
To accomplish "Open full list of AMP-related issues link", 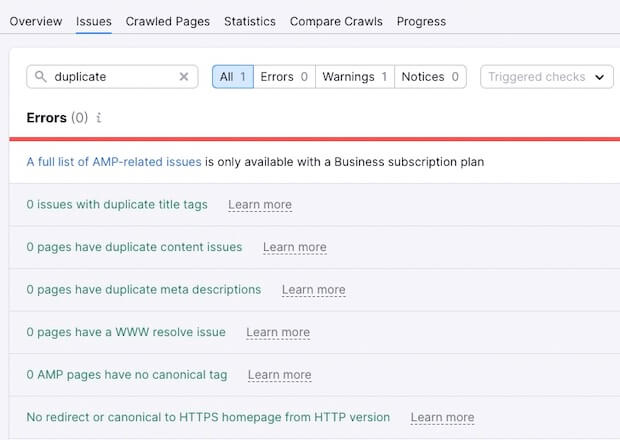I will click(114, 162).
